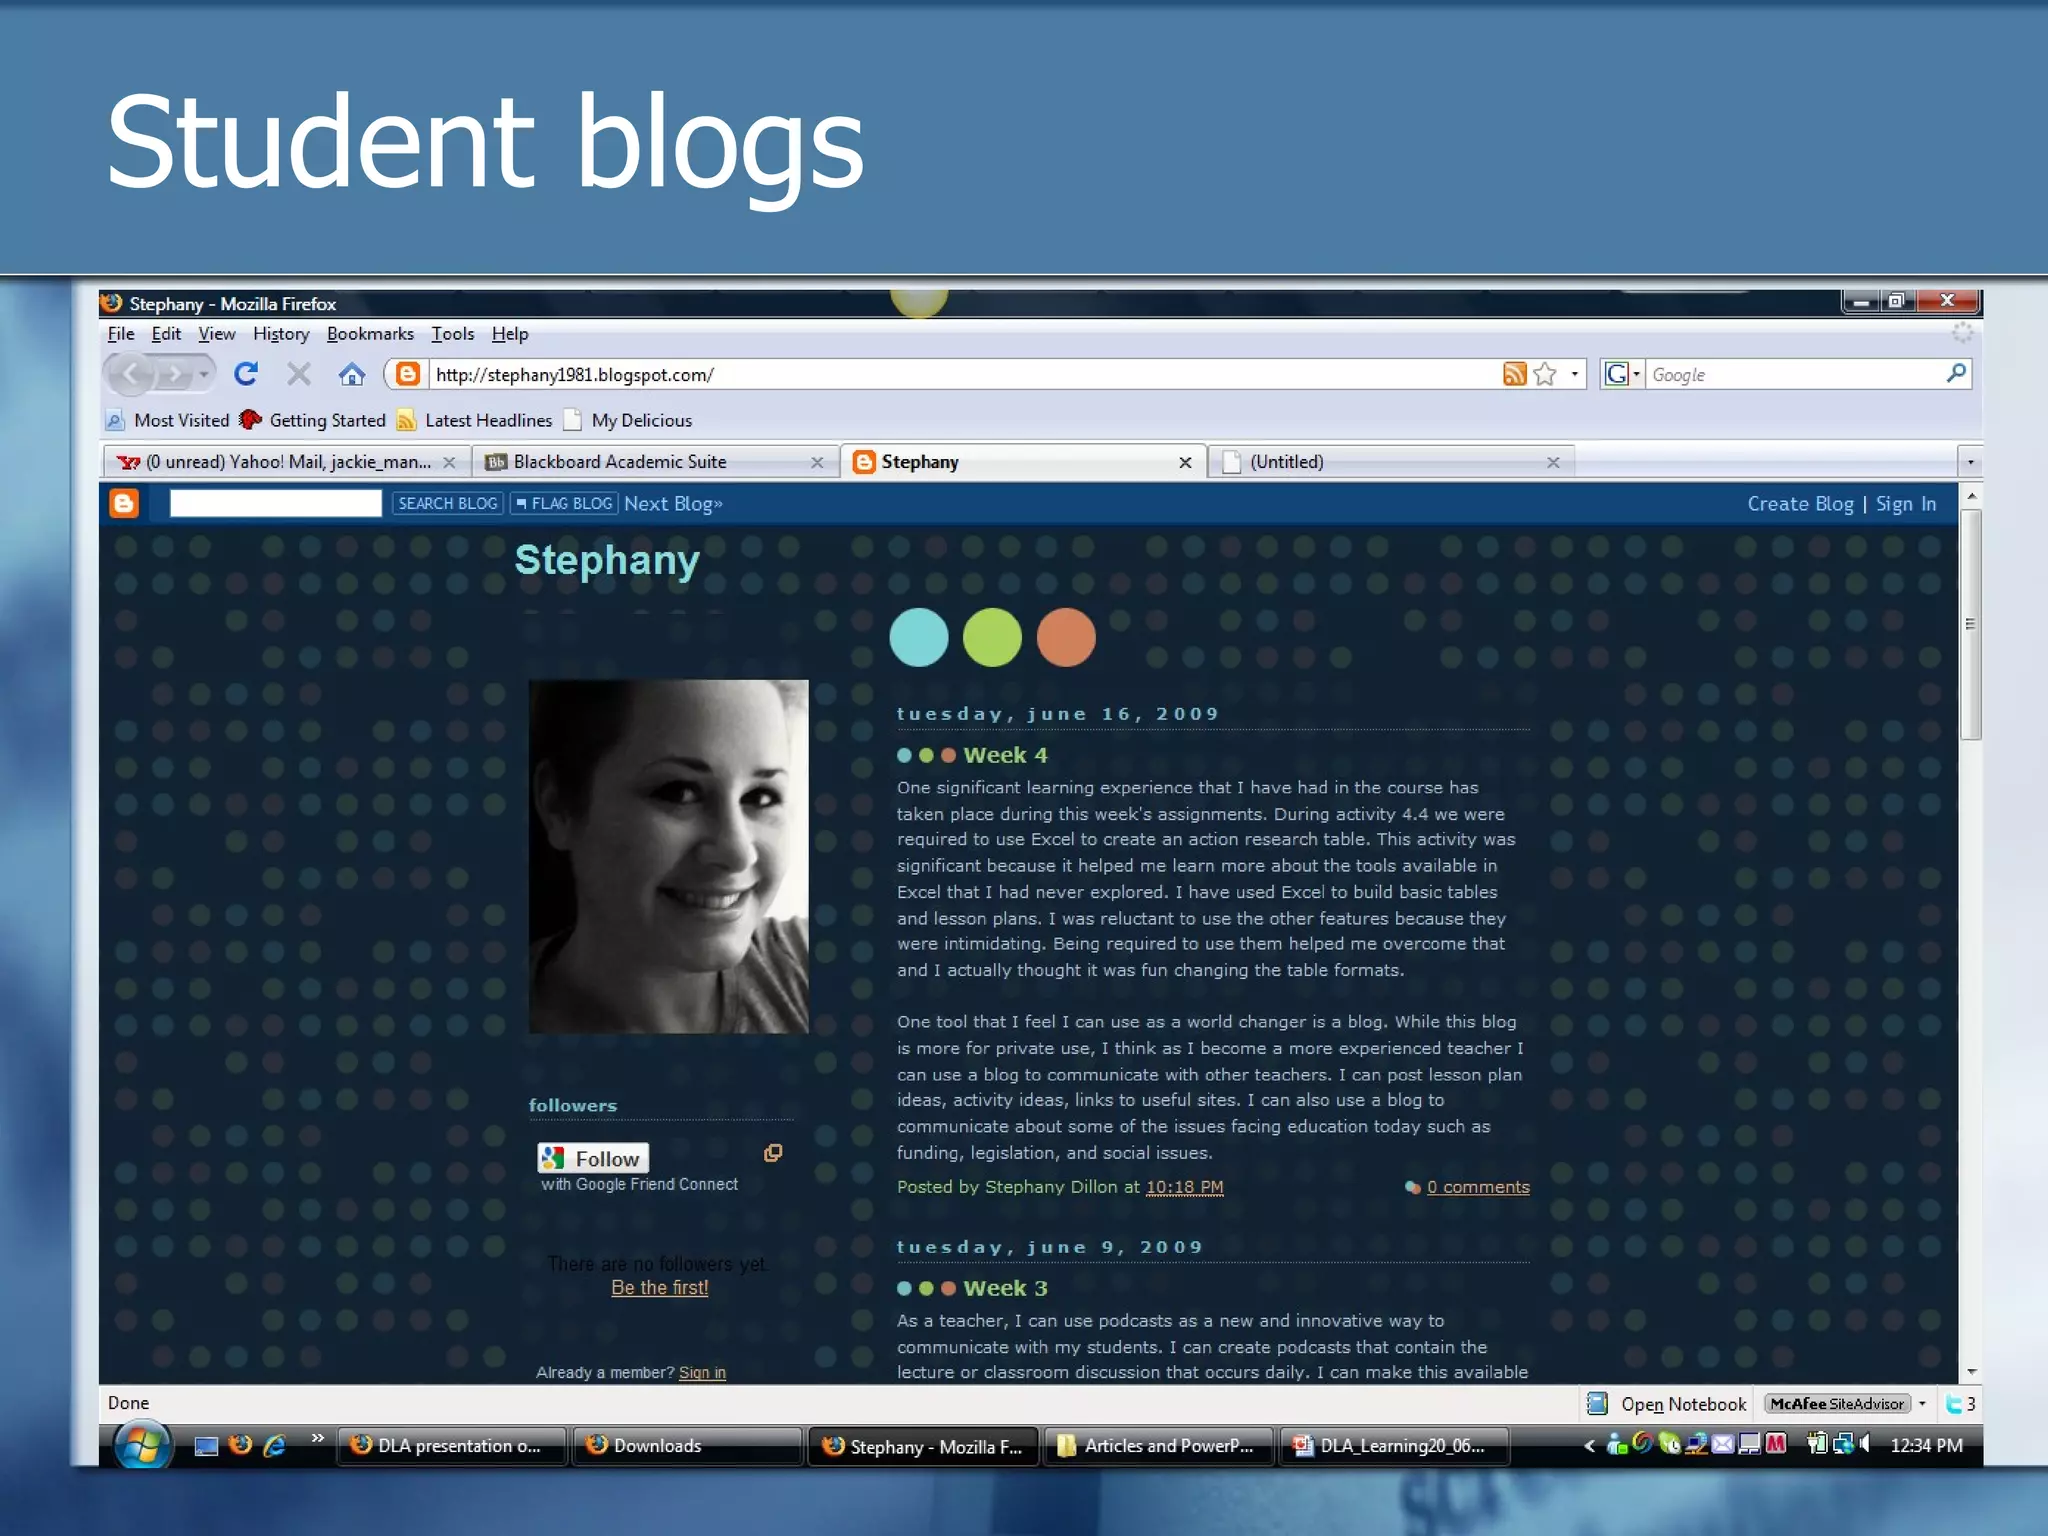Open the View menu

[x=216, y=334]
